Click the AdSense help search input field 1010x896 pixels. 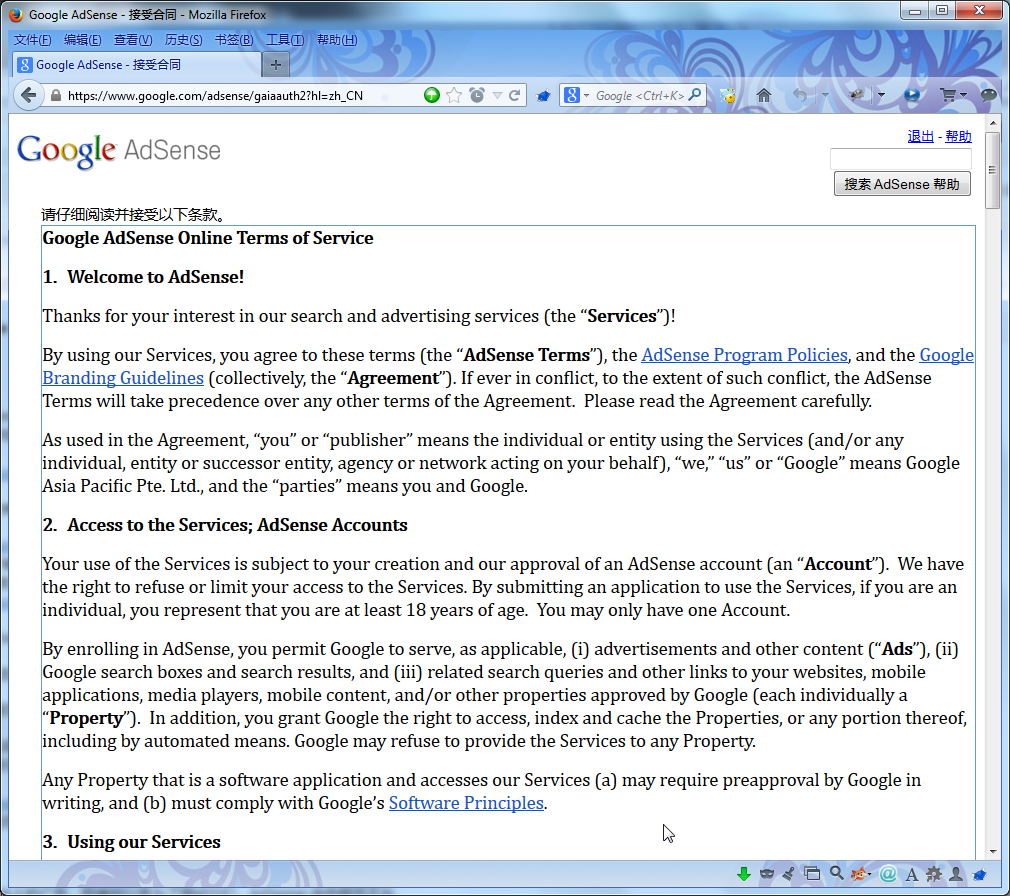tap(900, 158)
